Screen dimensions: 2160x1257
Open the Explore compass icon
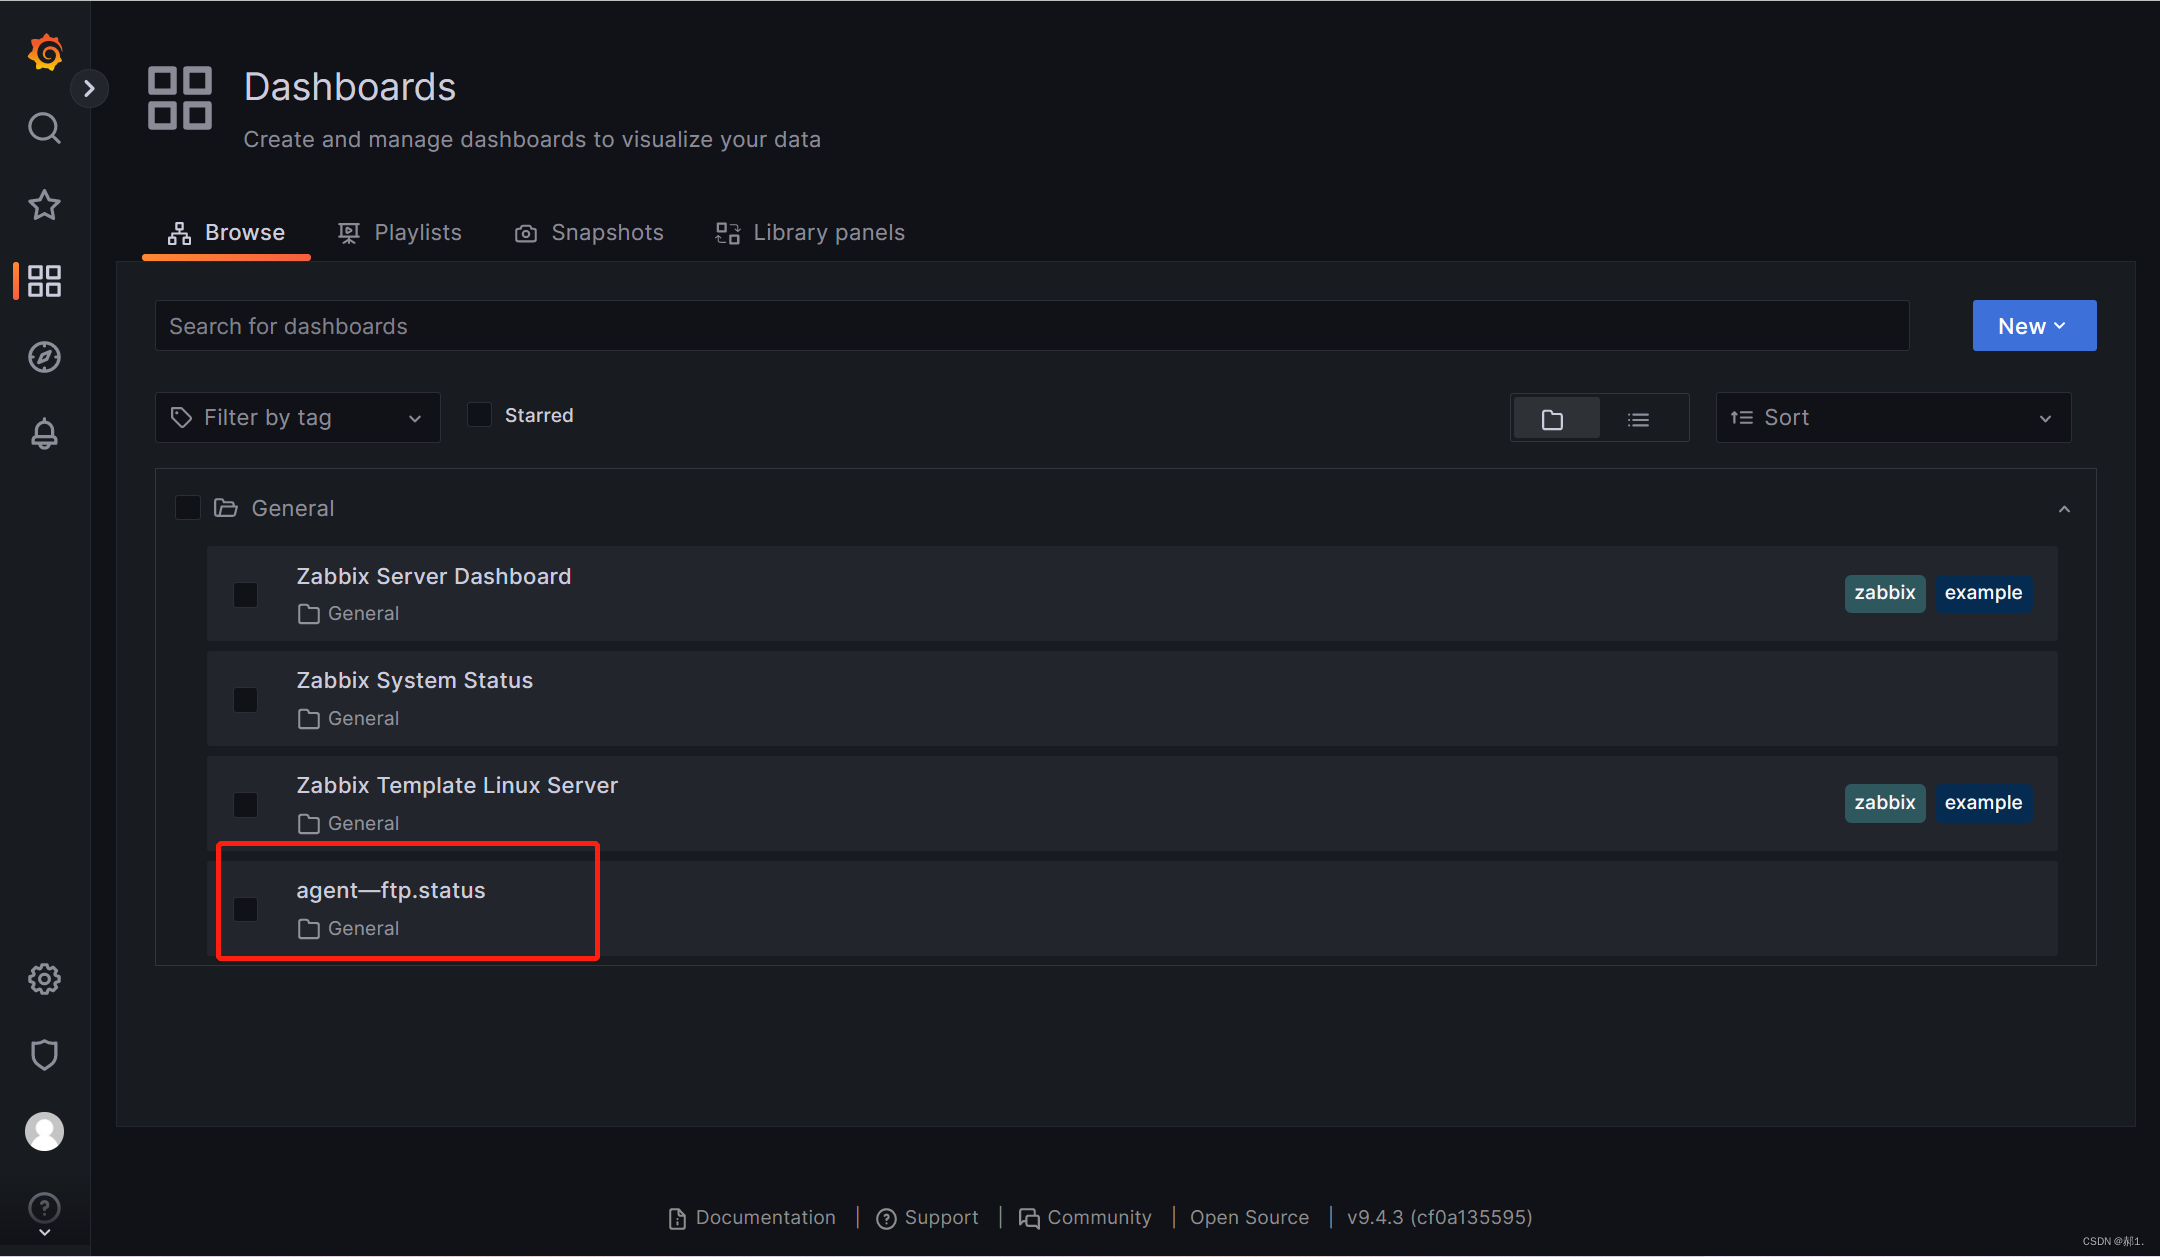coord(44,357)
